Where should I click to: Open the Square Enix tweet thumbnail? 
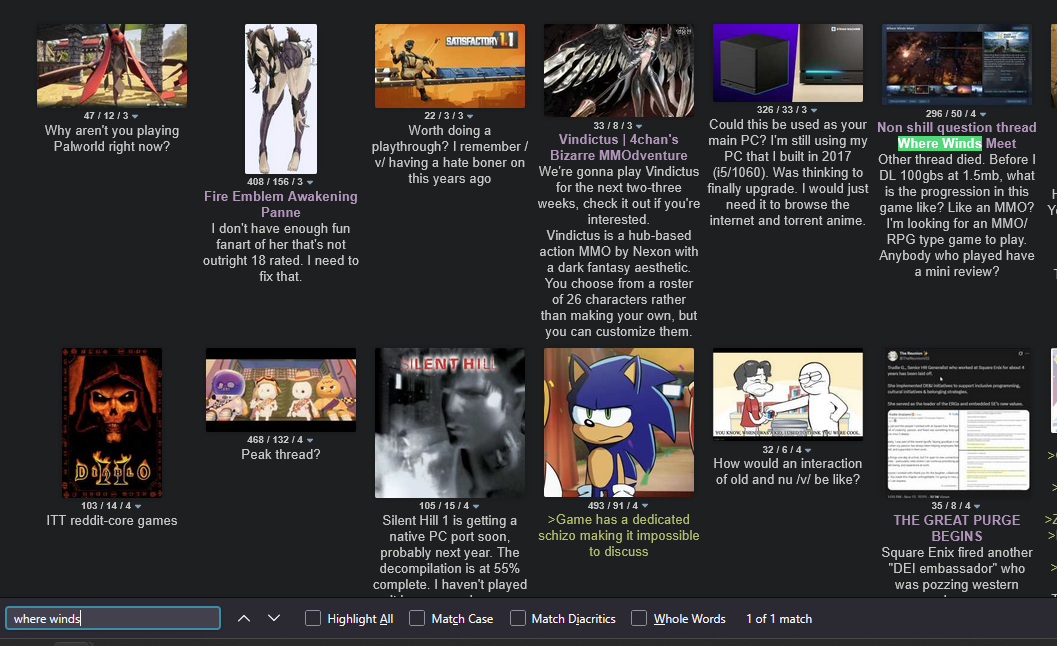tap(957, 423)
